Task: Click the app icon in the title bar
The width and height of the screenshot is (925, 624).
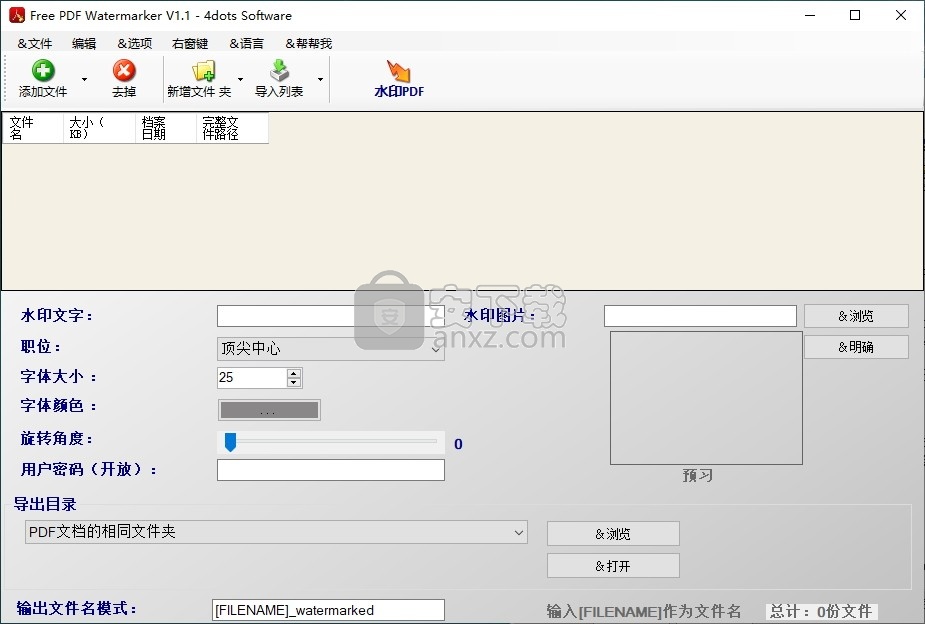Action: coord(17,15)
